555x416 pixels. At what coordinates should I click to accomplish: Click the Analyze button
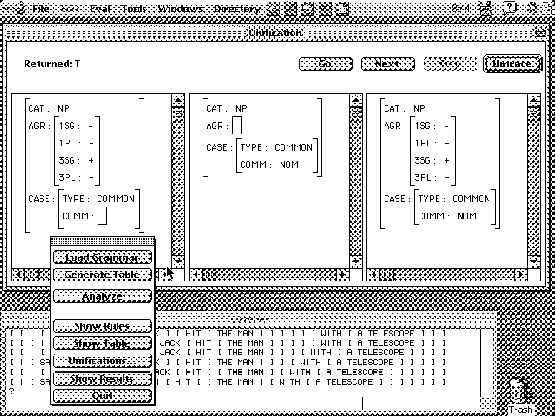pos(102,296)
